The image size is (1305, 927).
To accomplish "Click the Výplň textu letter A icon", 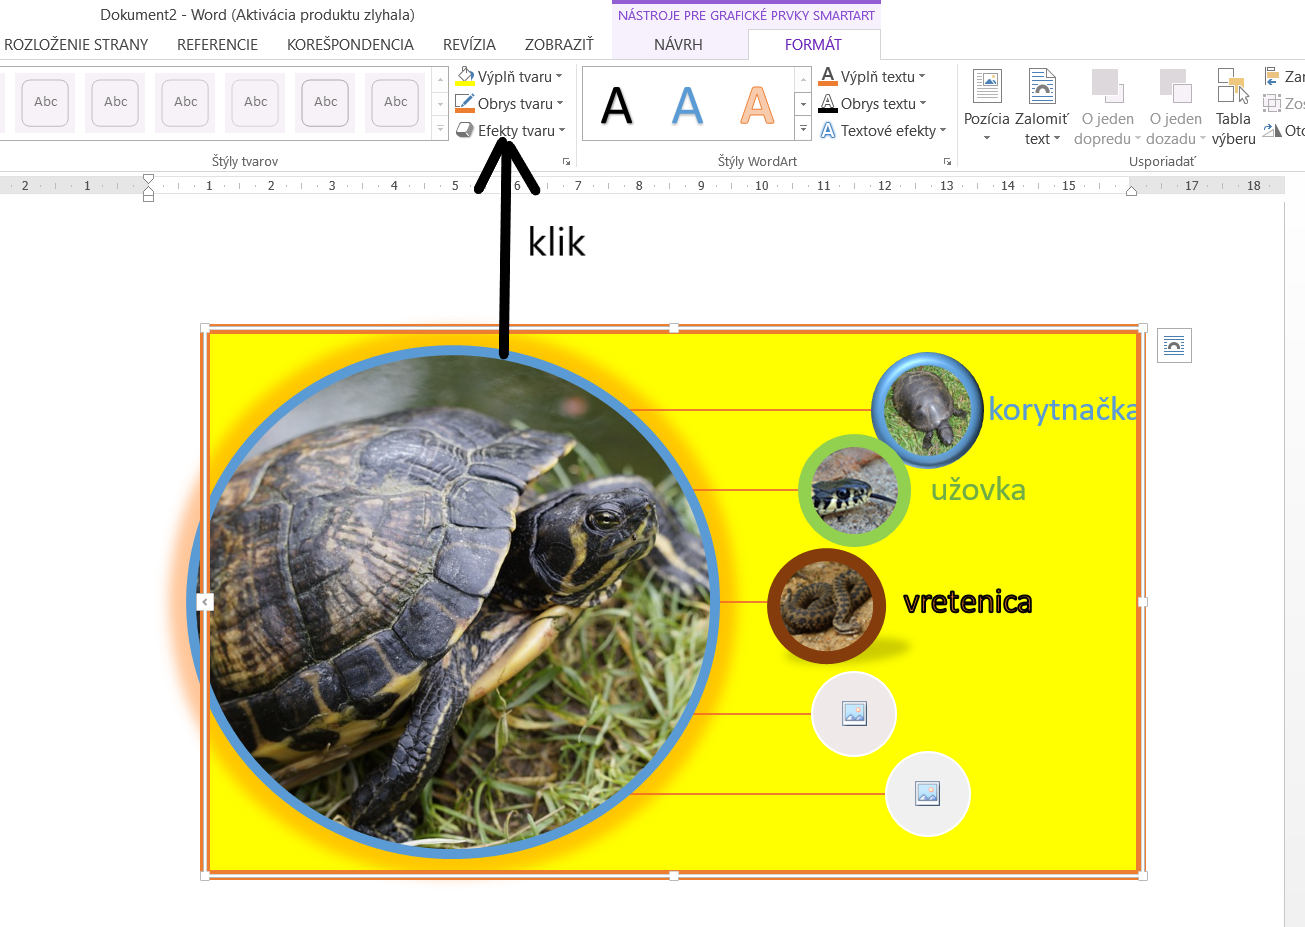I will pyautogui.click(x=828, y=77).
